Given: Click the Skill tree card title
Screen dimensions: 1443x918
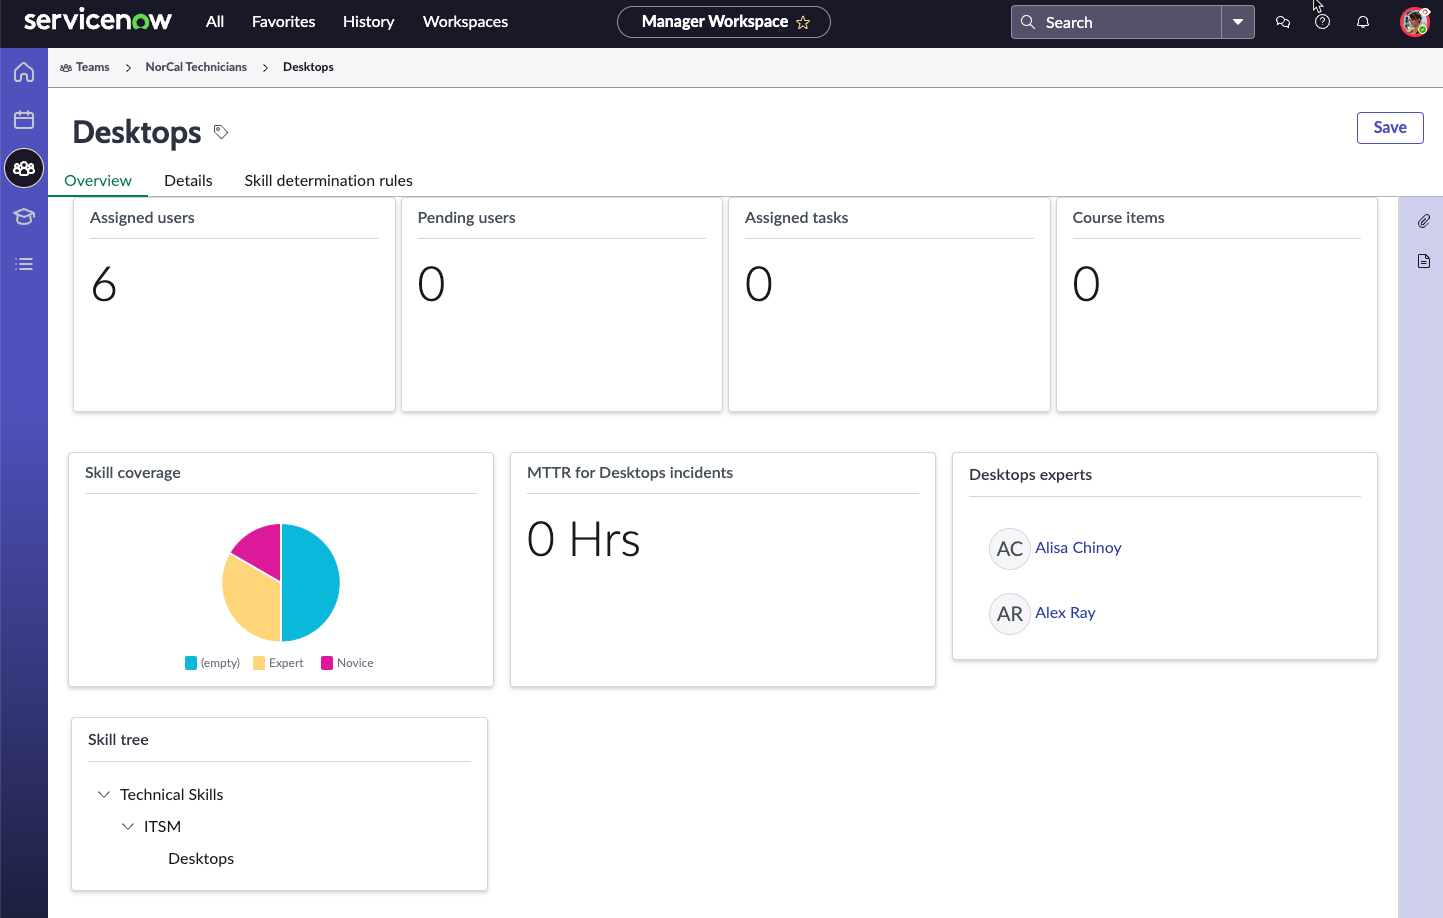Looking at the screenshot, I should [118, 739].
